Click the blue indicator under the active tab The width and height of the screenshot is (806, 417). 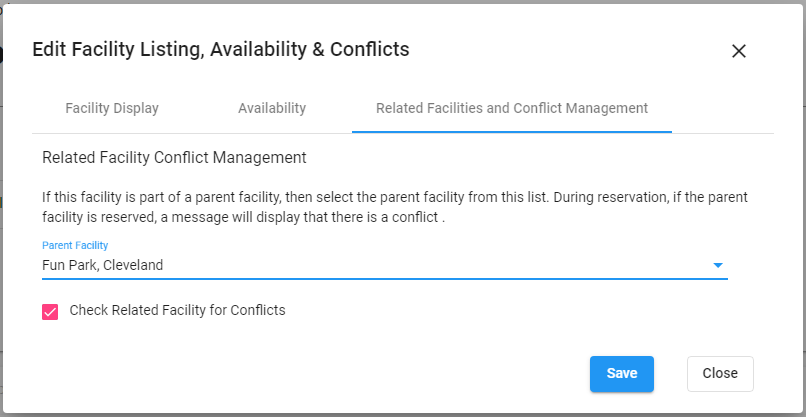[512, 132]
